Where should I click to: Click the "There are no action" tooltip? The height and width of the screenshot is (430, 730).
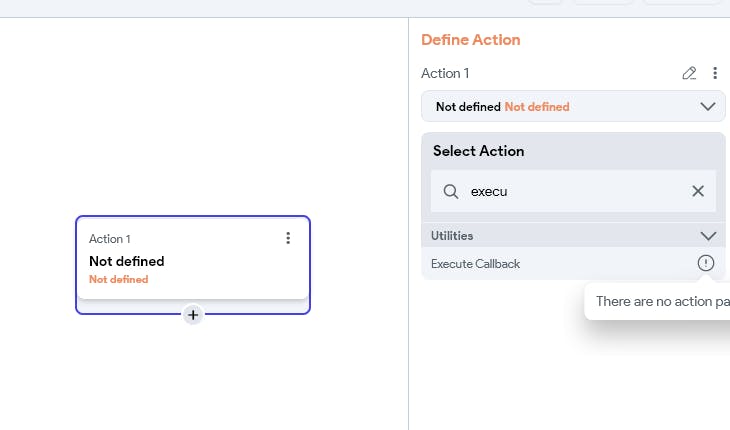click(660, 301)
